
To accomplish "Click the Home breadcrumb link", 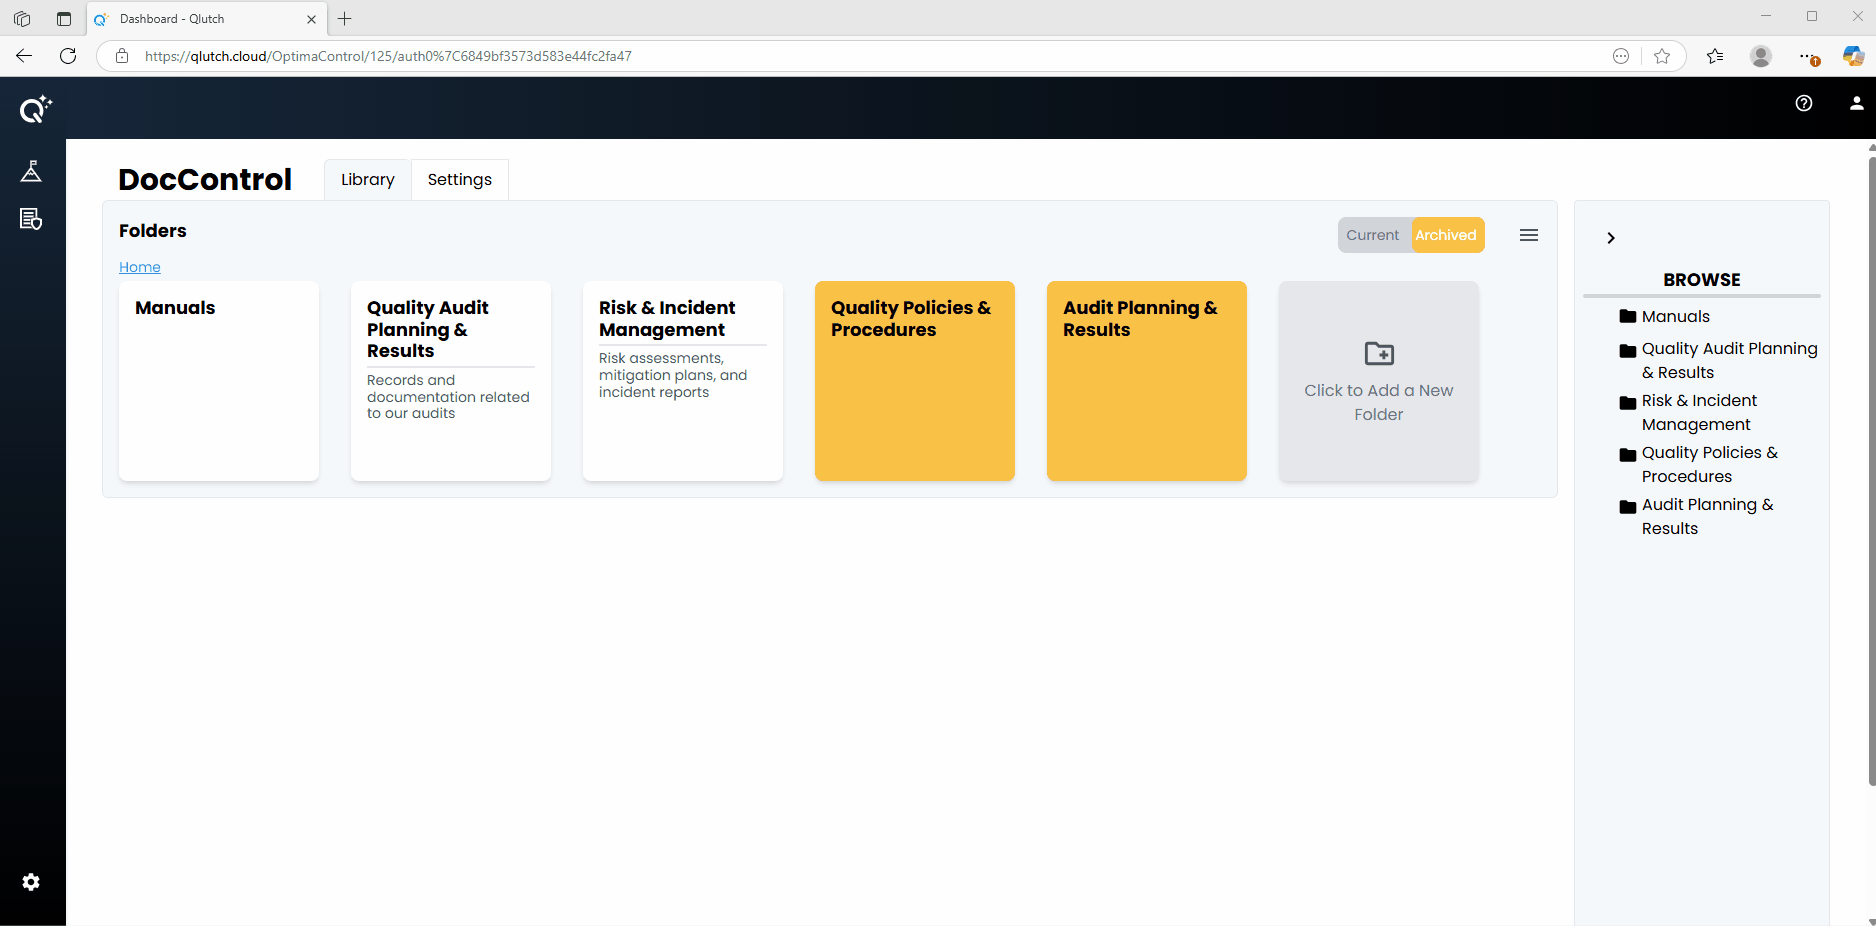I will point(139,267).
